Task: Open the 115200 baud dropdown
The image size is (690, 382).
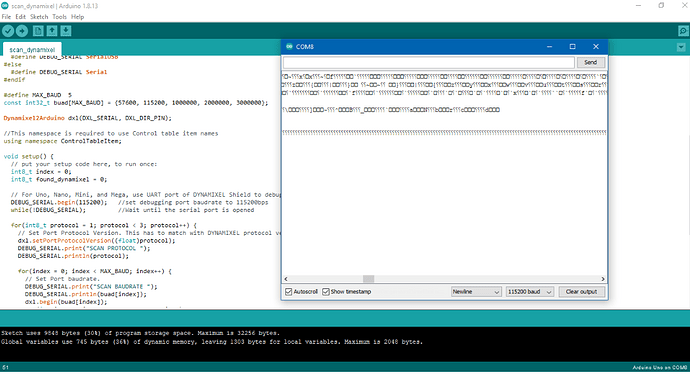Action: [530, 292]
